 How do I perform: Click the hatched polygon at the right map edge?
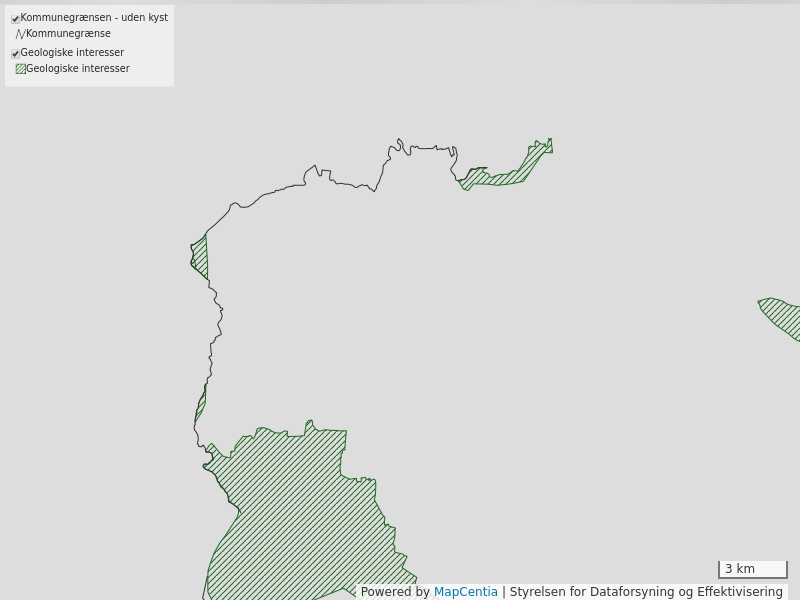(x=780, y=315)
